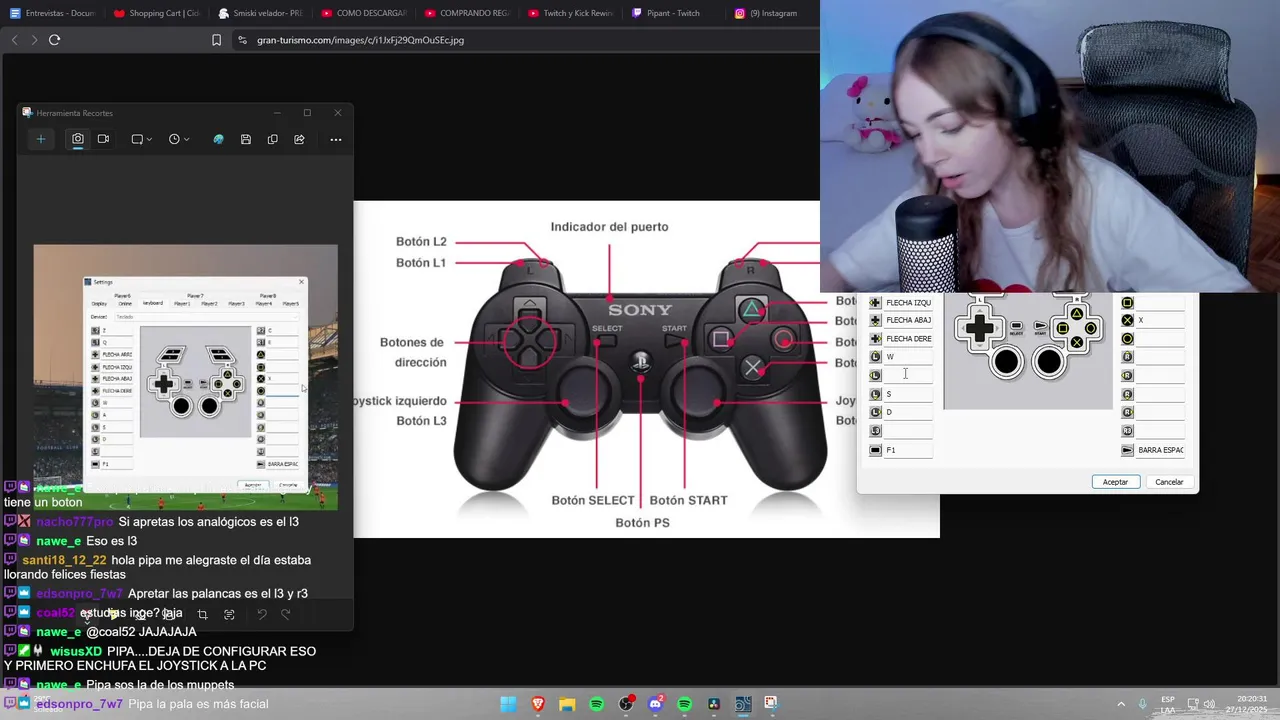This screenshot has width=1280, height=720.
Task: Click the captured screenshot preview in Snipping Tool
Action: tap(185, 377)
